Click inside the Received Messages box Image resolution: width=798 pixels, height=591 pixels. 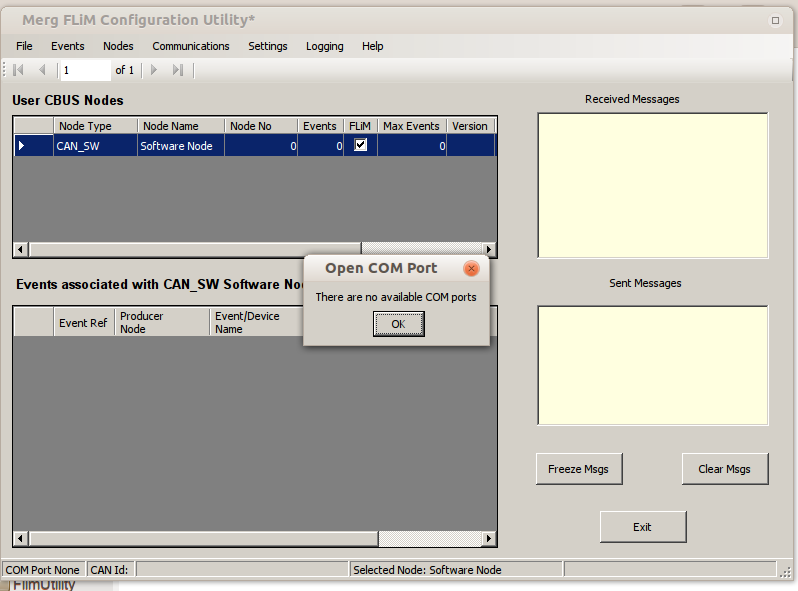(653, 185)
